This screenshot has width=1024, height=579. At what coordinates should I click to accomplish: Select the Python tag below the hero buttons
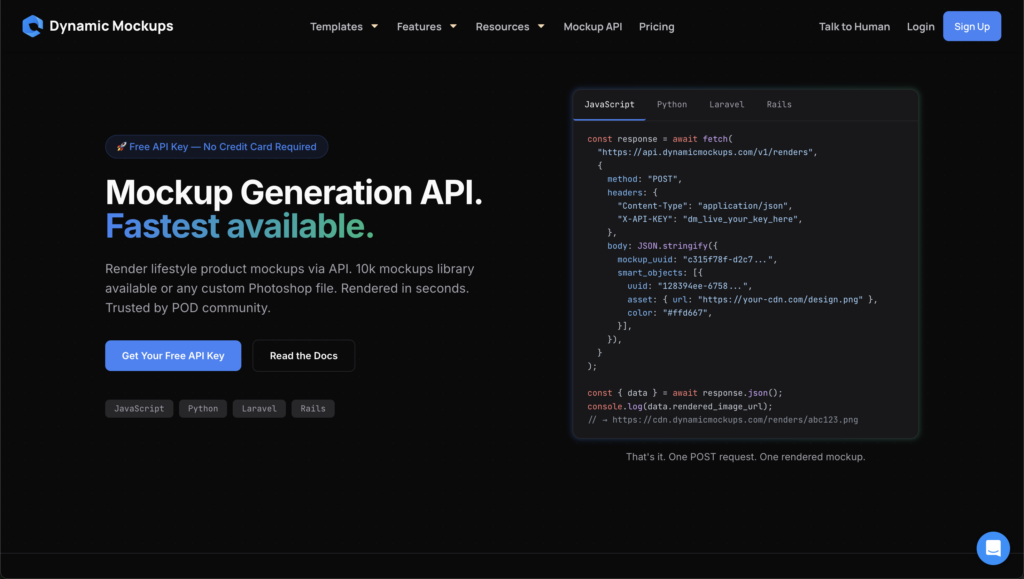[x=203, y=409]
